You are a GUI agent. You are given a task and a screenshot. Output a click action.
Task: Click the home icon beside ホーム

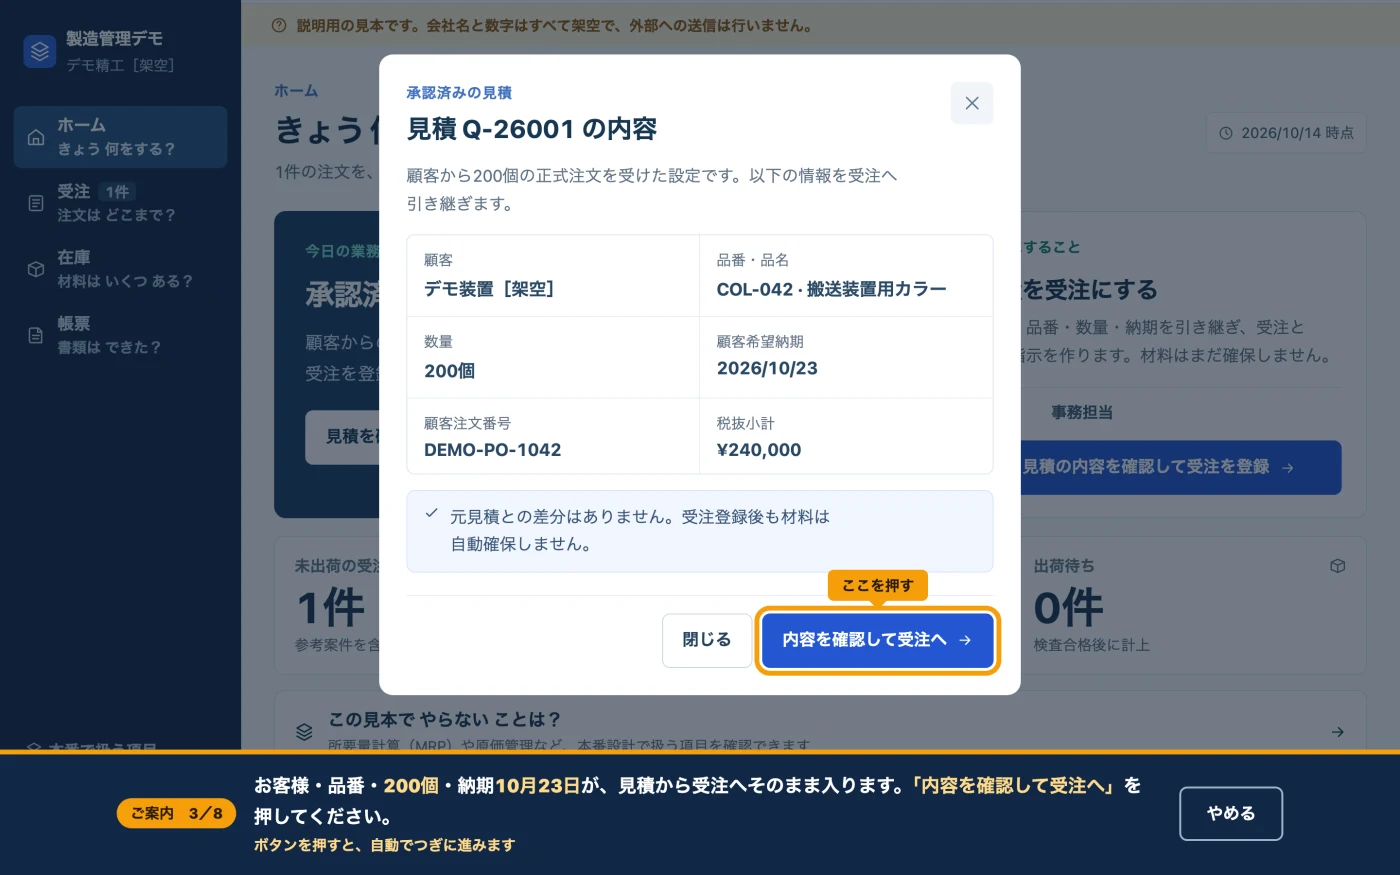pos(36,137)
